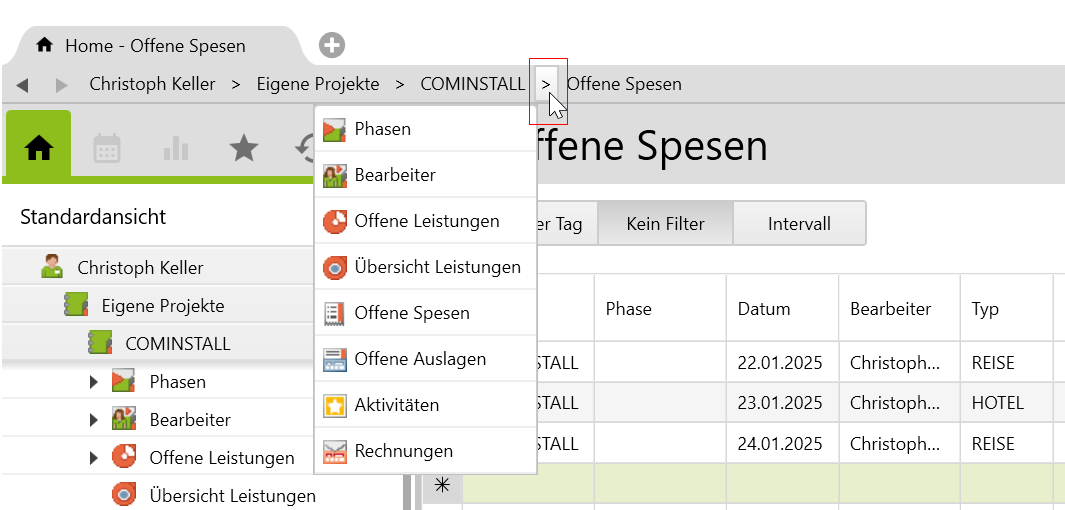Select Phasen in the dropdown menu
The height and width of the screenshot is (510, 1065).
tap(382, 129)
